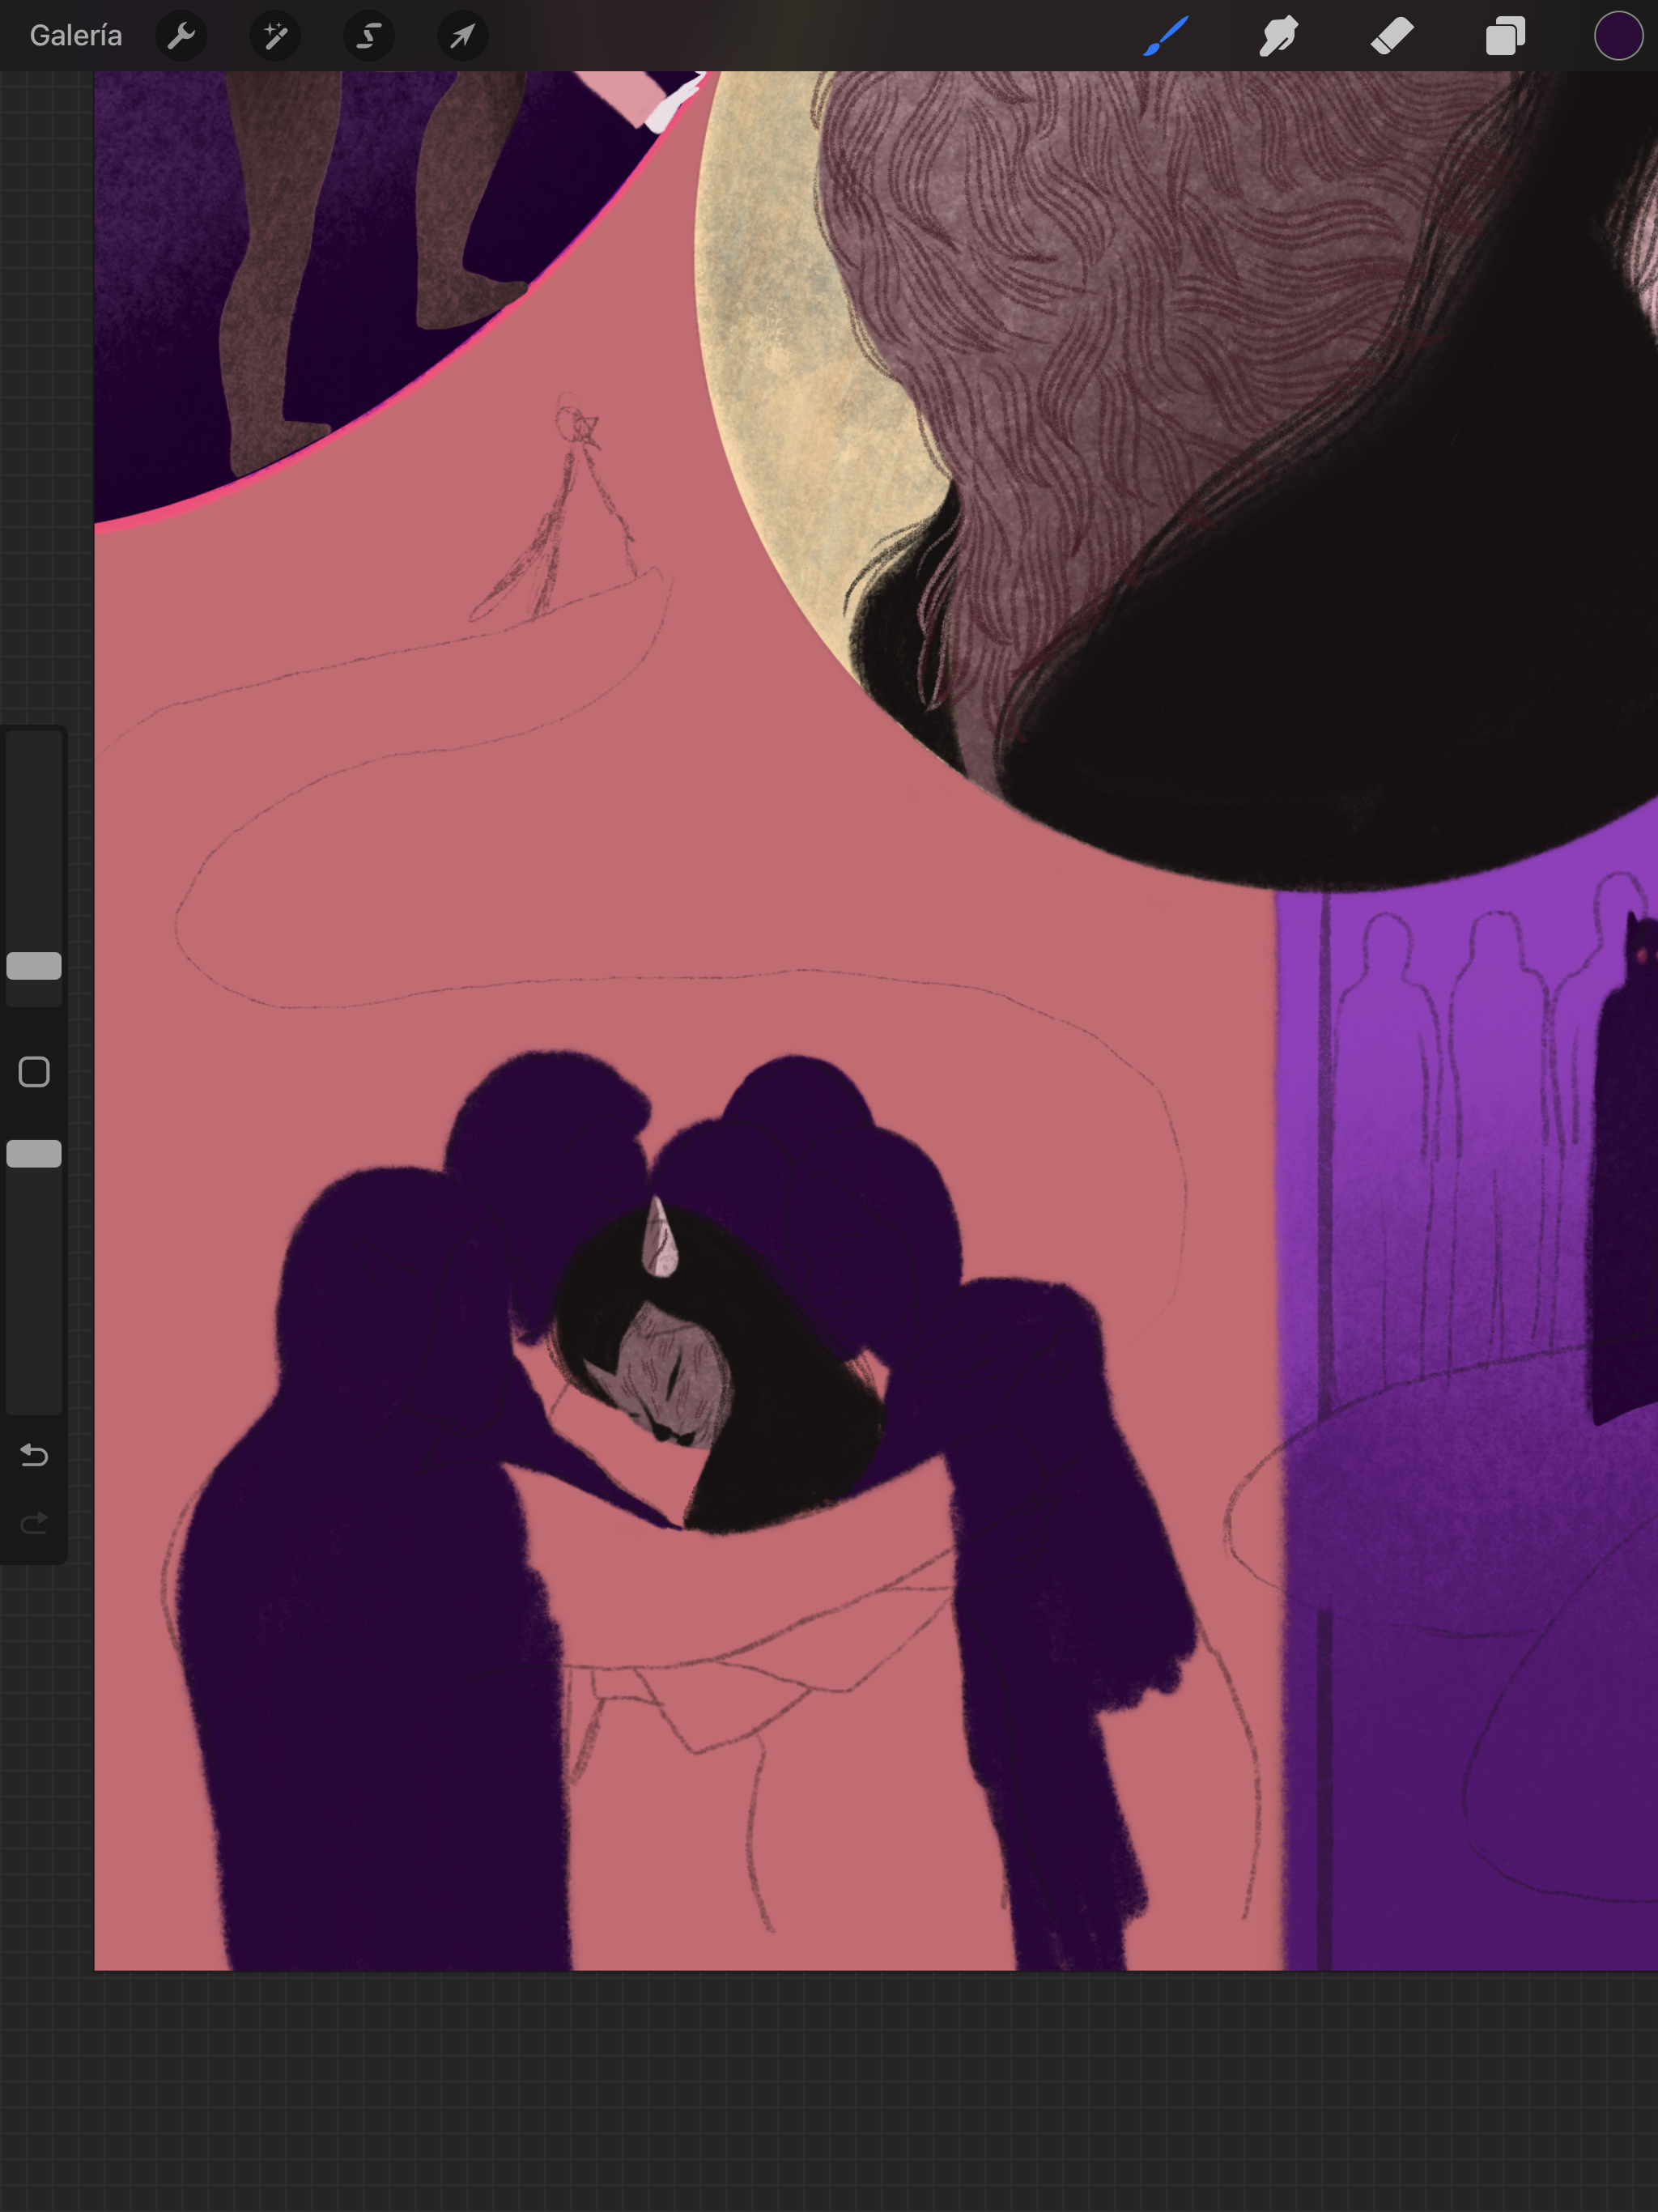The width and height of the screenshot is (1658, 2212).
Task: Click the brush size slider handle
Action: tap(34, 966)
